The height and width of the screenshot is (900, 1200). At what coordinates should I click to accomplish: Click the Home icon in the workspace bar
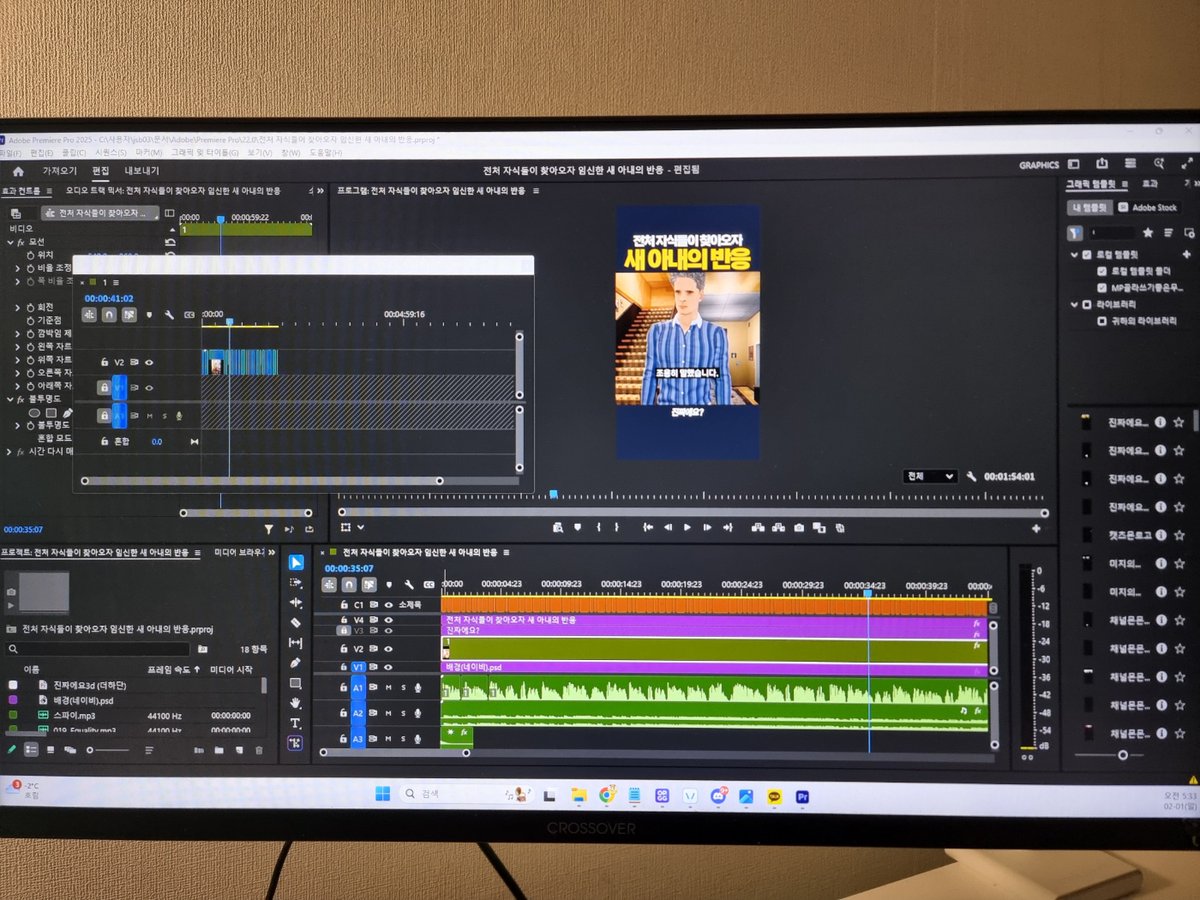(x=18, y=171)
